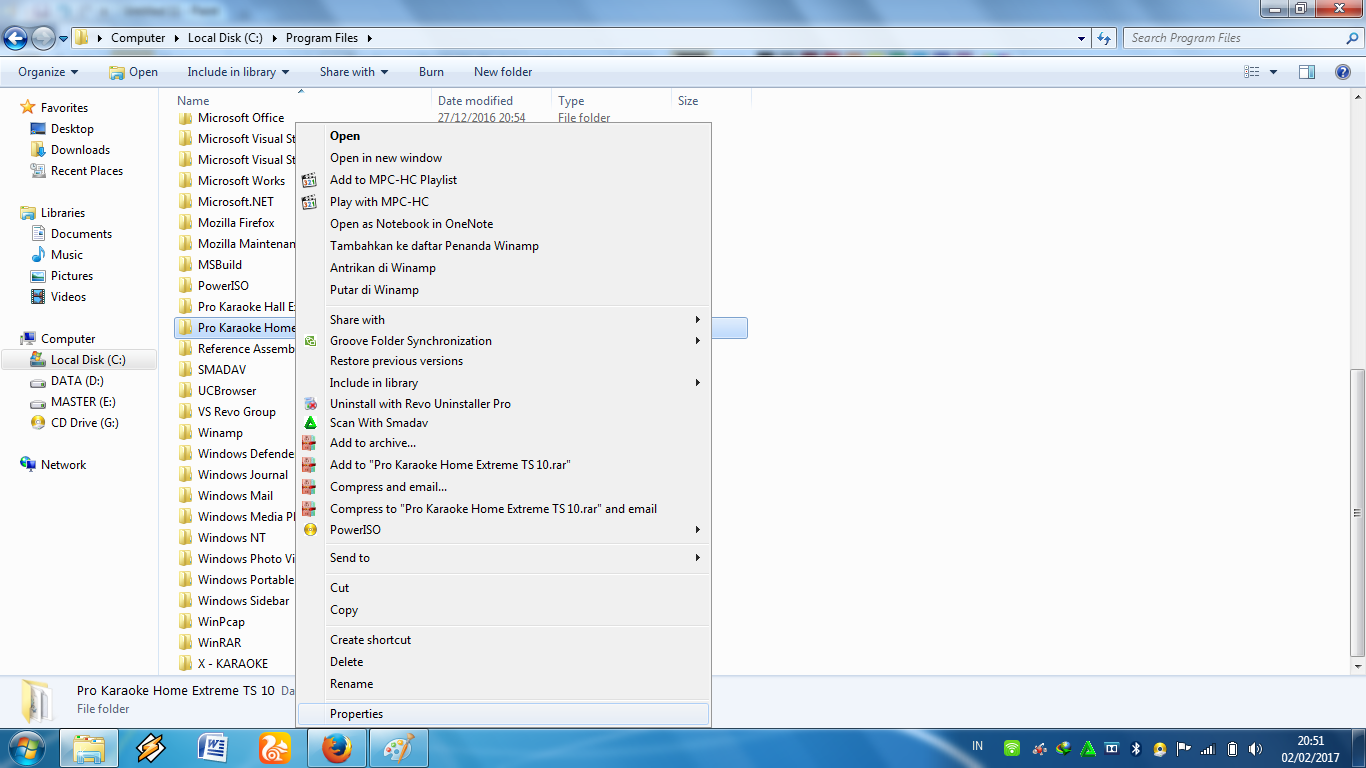The width and height of the screenshot is (1366, 768).
Task: Select Putar di Winamp
Action: [x=503, y=290]
